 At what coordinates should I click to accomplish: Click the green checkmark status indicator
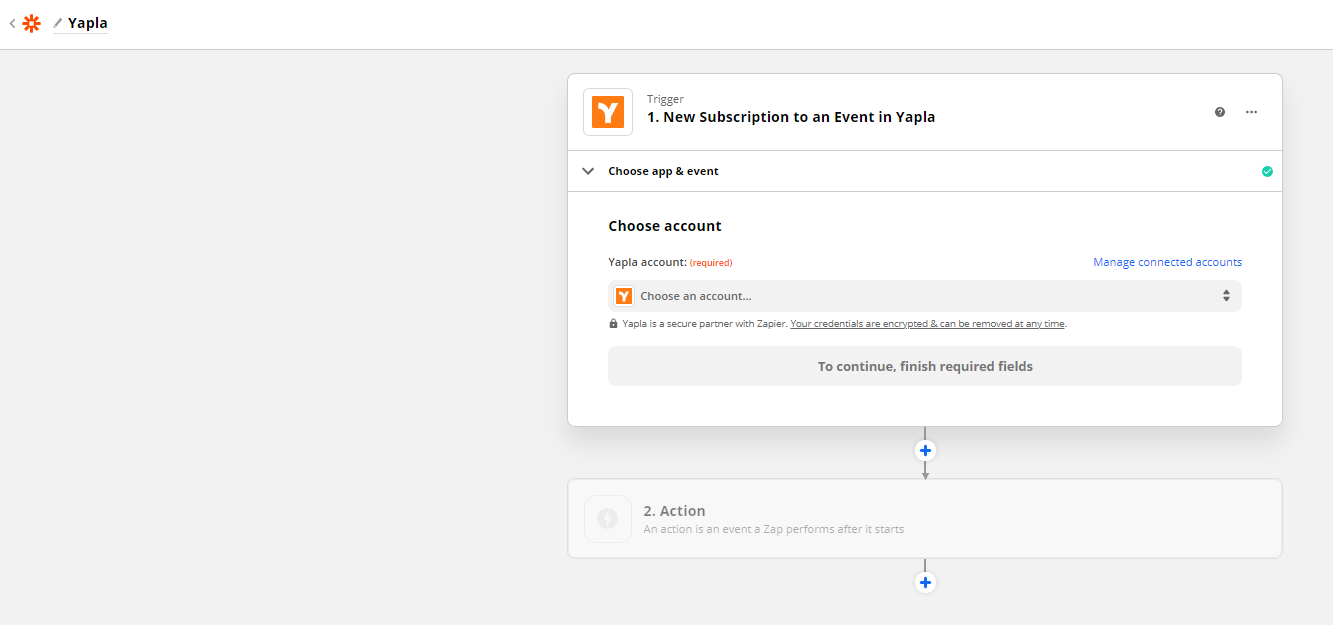click(1267, 171)
